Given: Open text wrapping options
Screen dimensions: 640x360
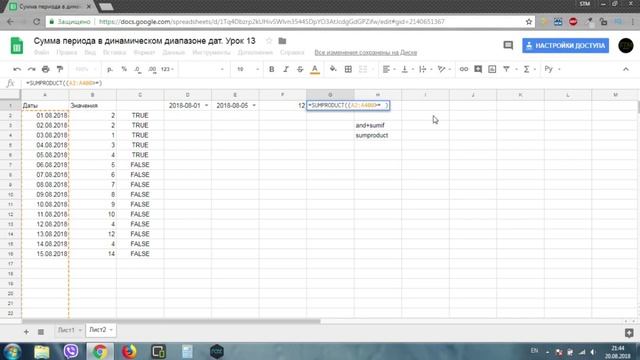Looking at the screenshot, I should [425, 69].
